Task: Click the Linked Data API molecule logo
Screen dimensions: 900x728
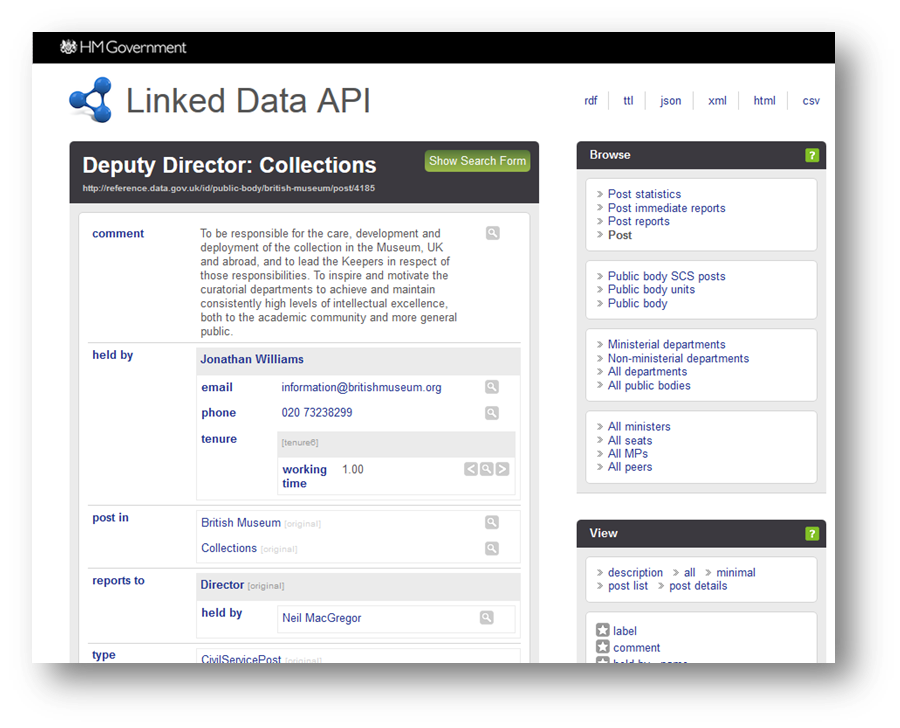Action: point(90,100)
